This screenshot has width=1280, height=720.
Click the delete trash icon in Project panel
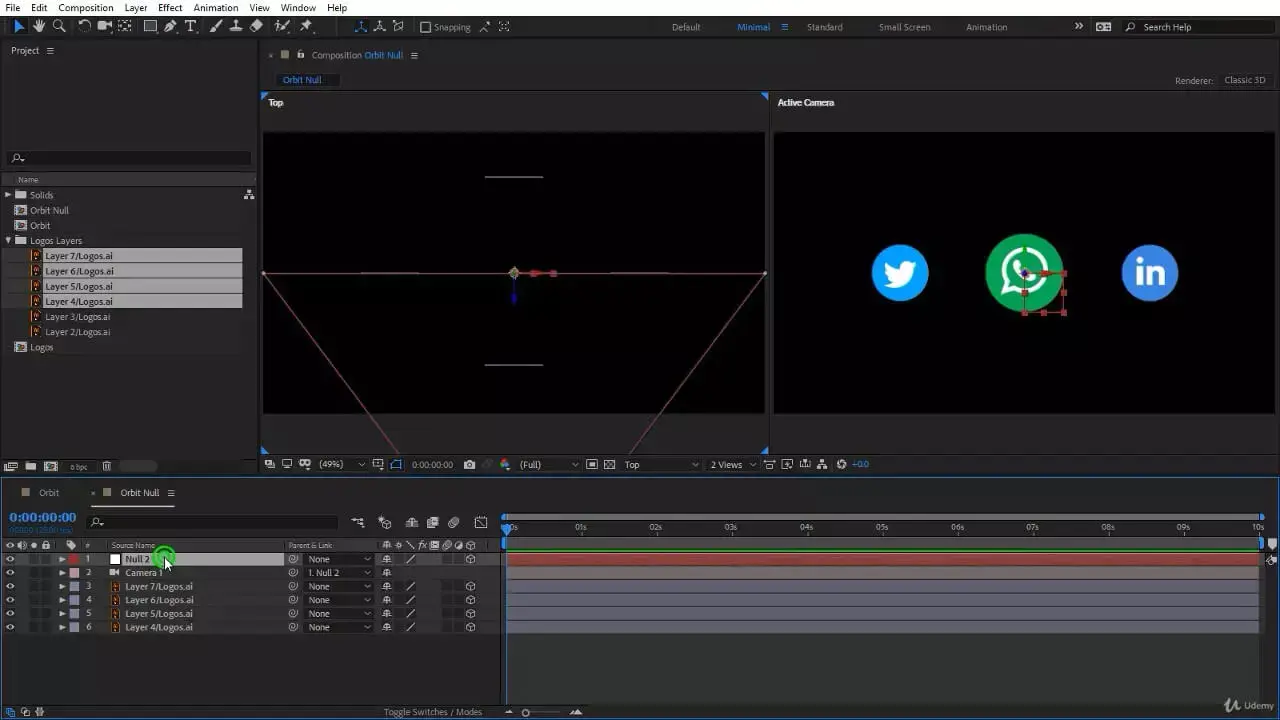(x=107, y=466)
